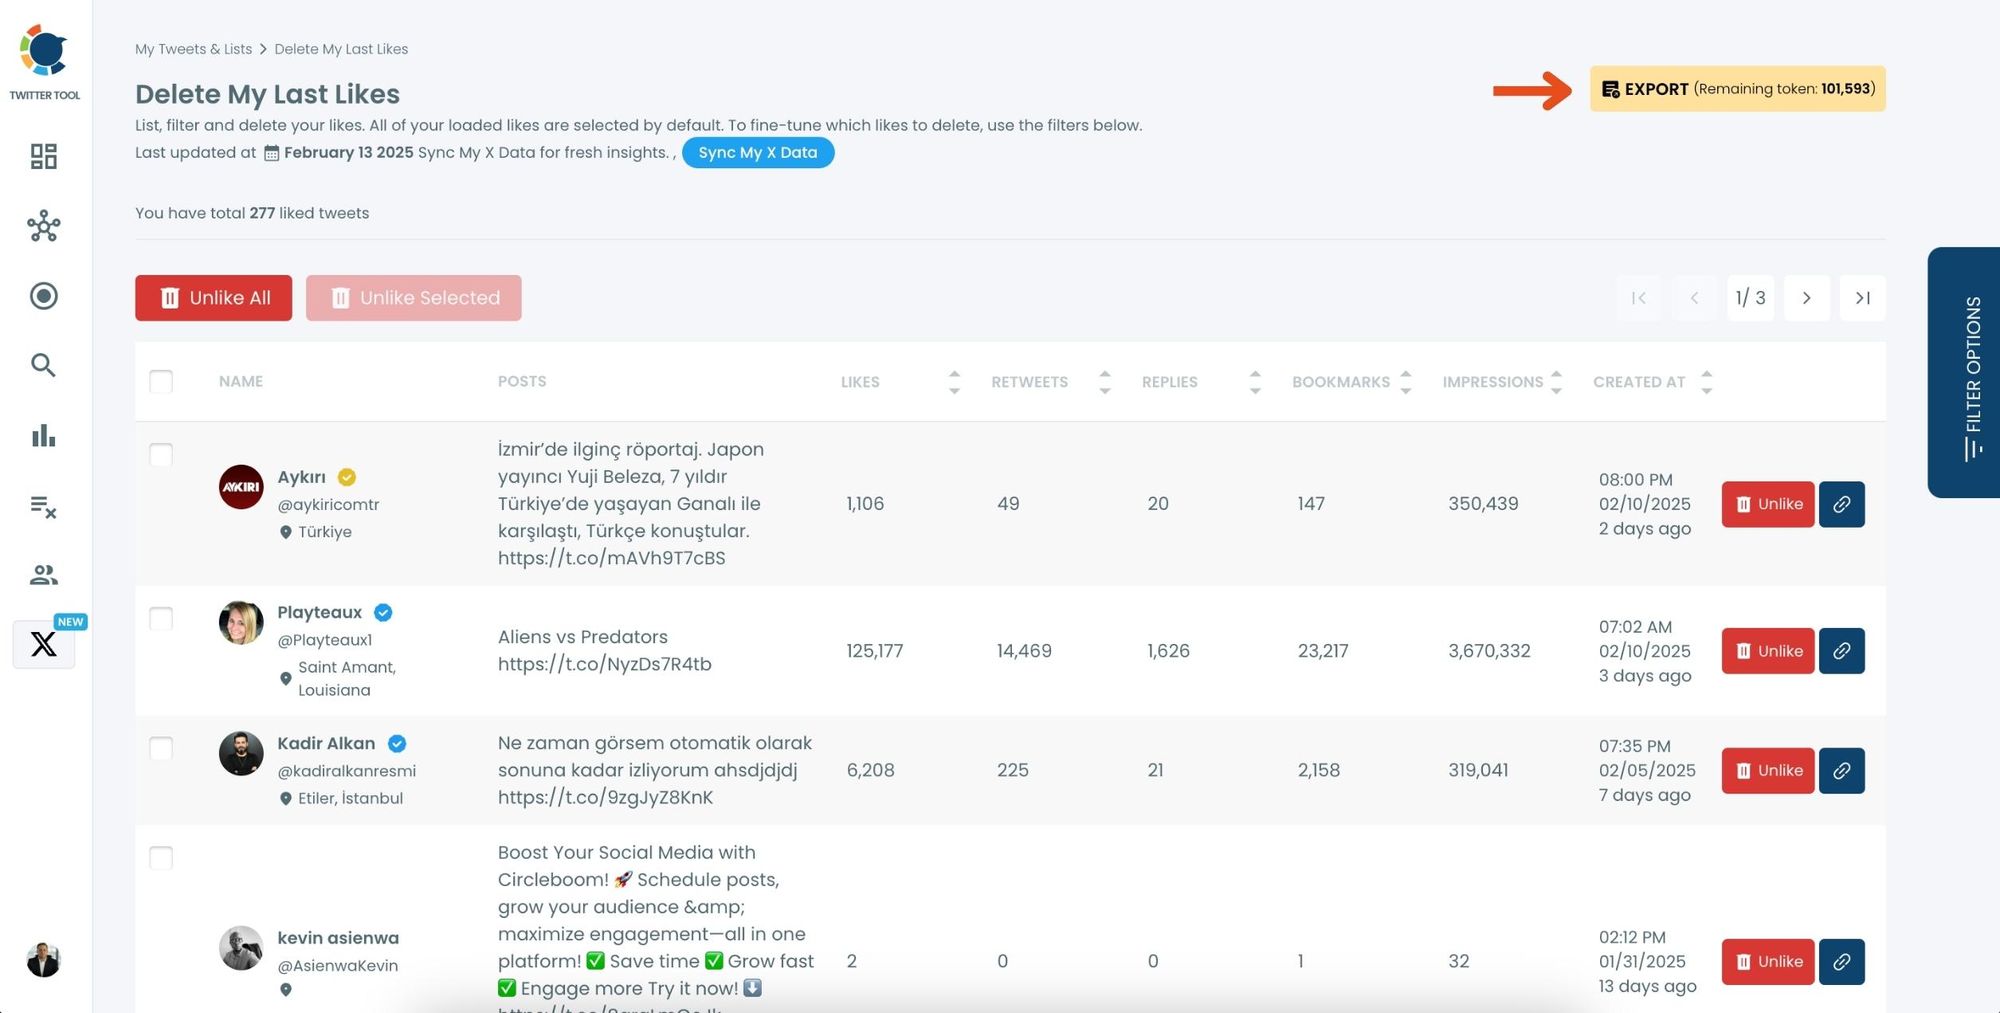2000x1013 pixels.
Task: Copy link for the Kadir Alkan tweet
Action: (1841, 771)
